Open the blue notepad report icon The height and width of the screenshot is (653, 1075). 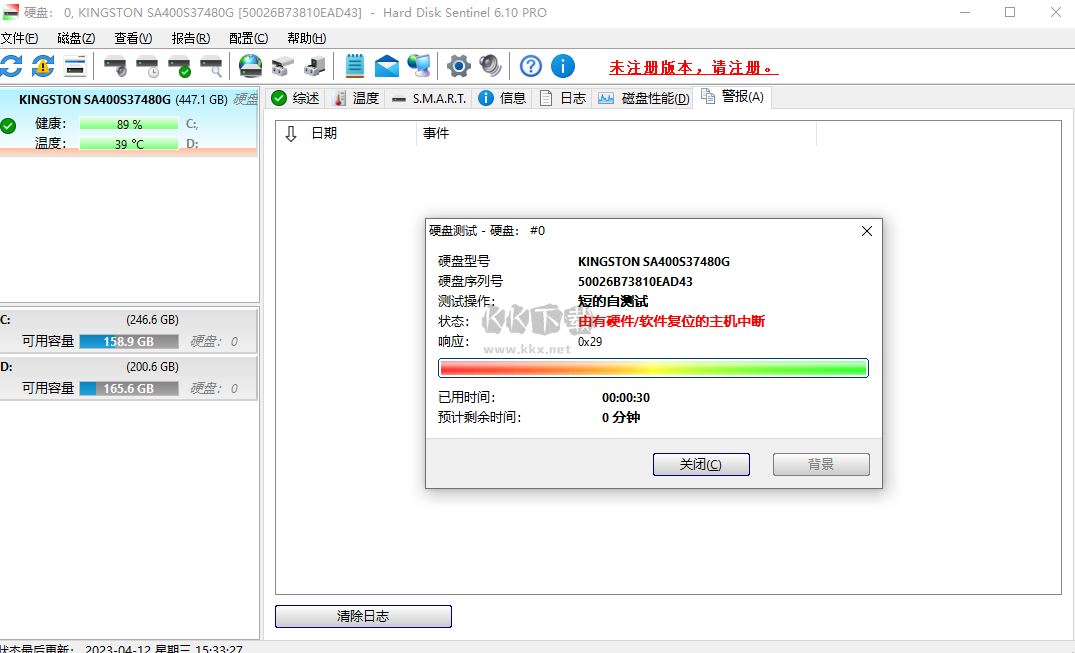pyautogui.click(x=354, y=67)
